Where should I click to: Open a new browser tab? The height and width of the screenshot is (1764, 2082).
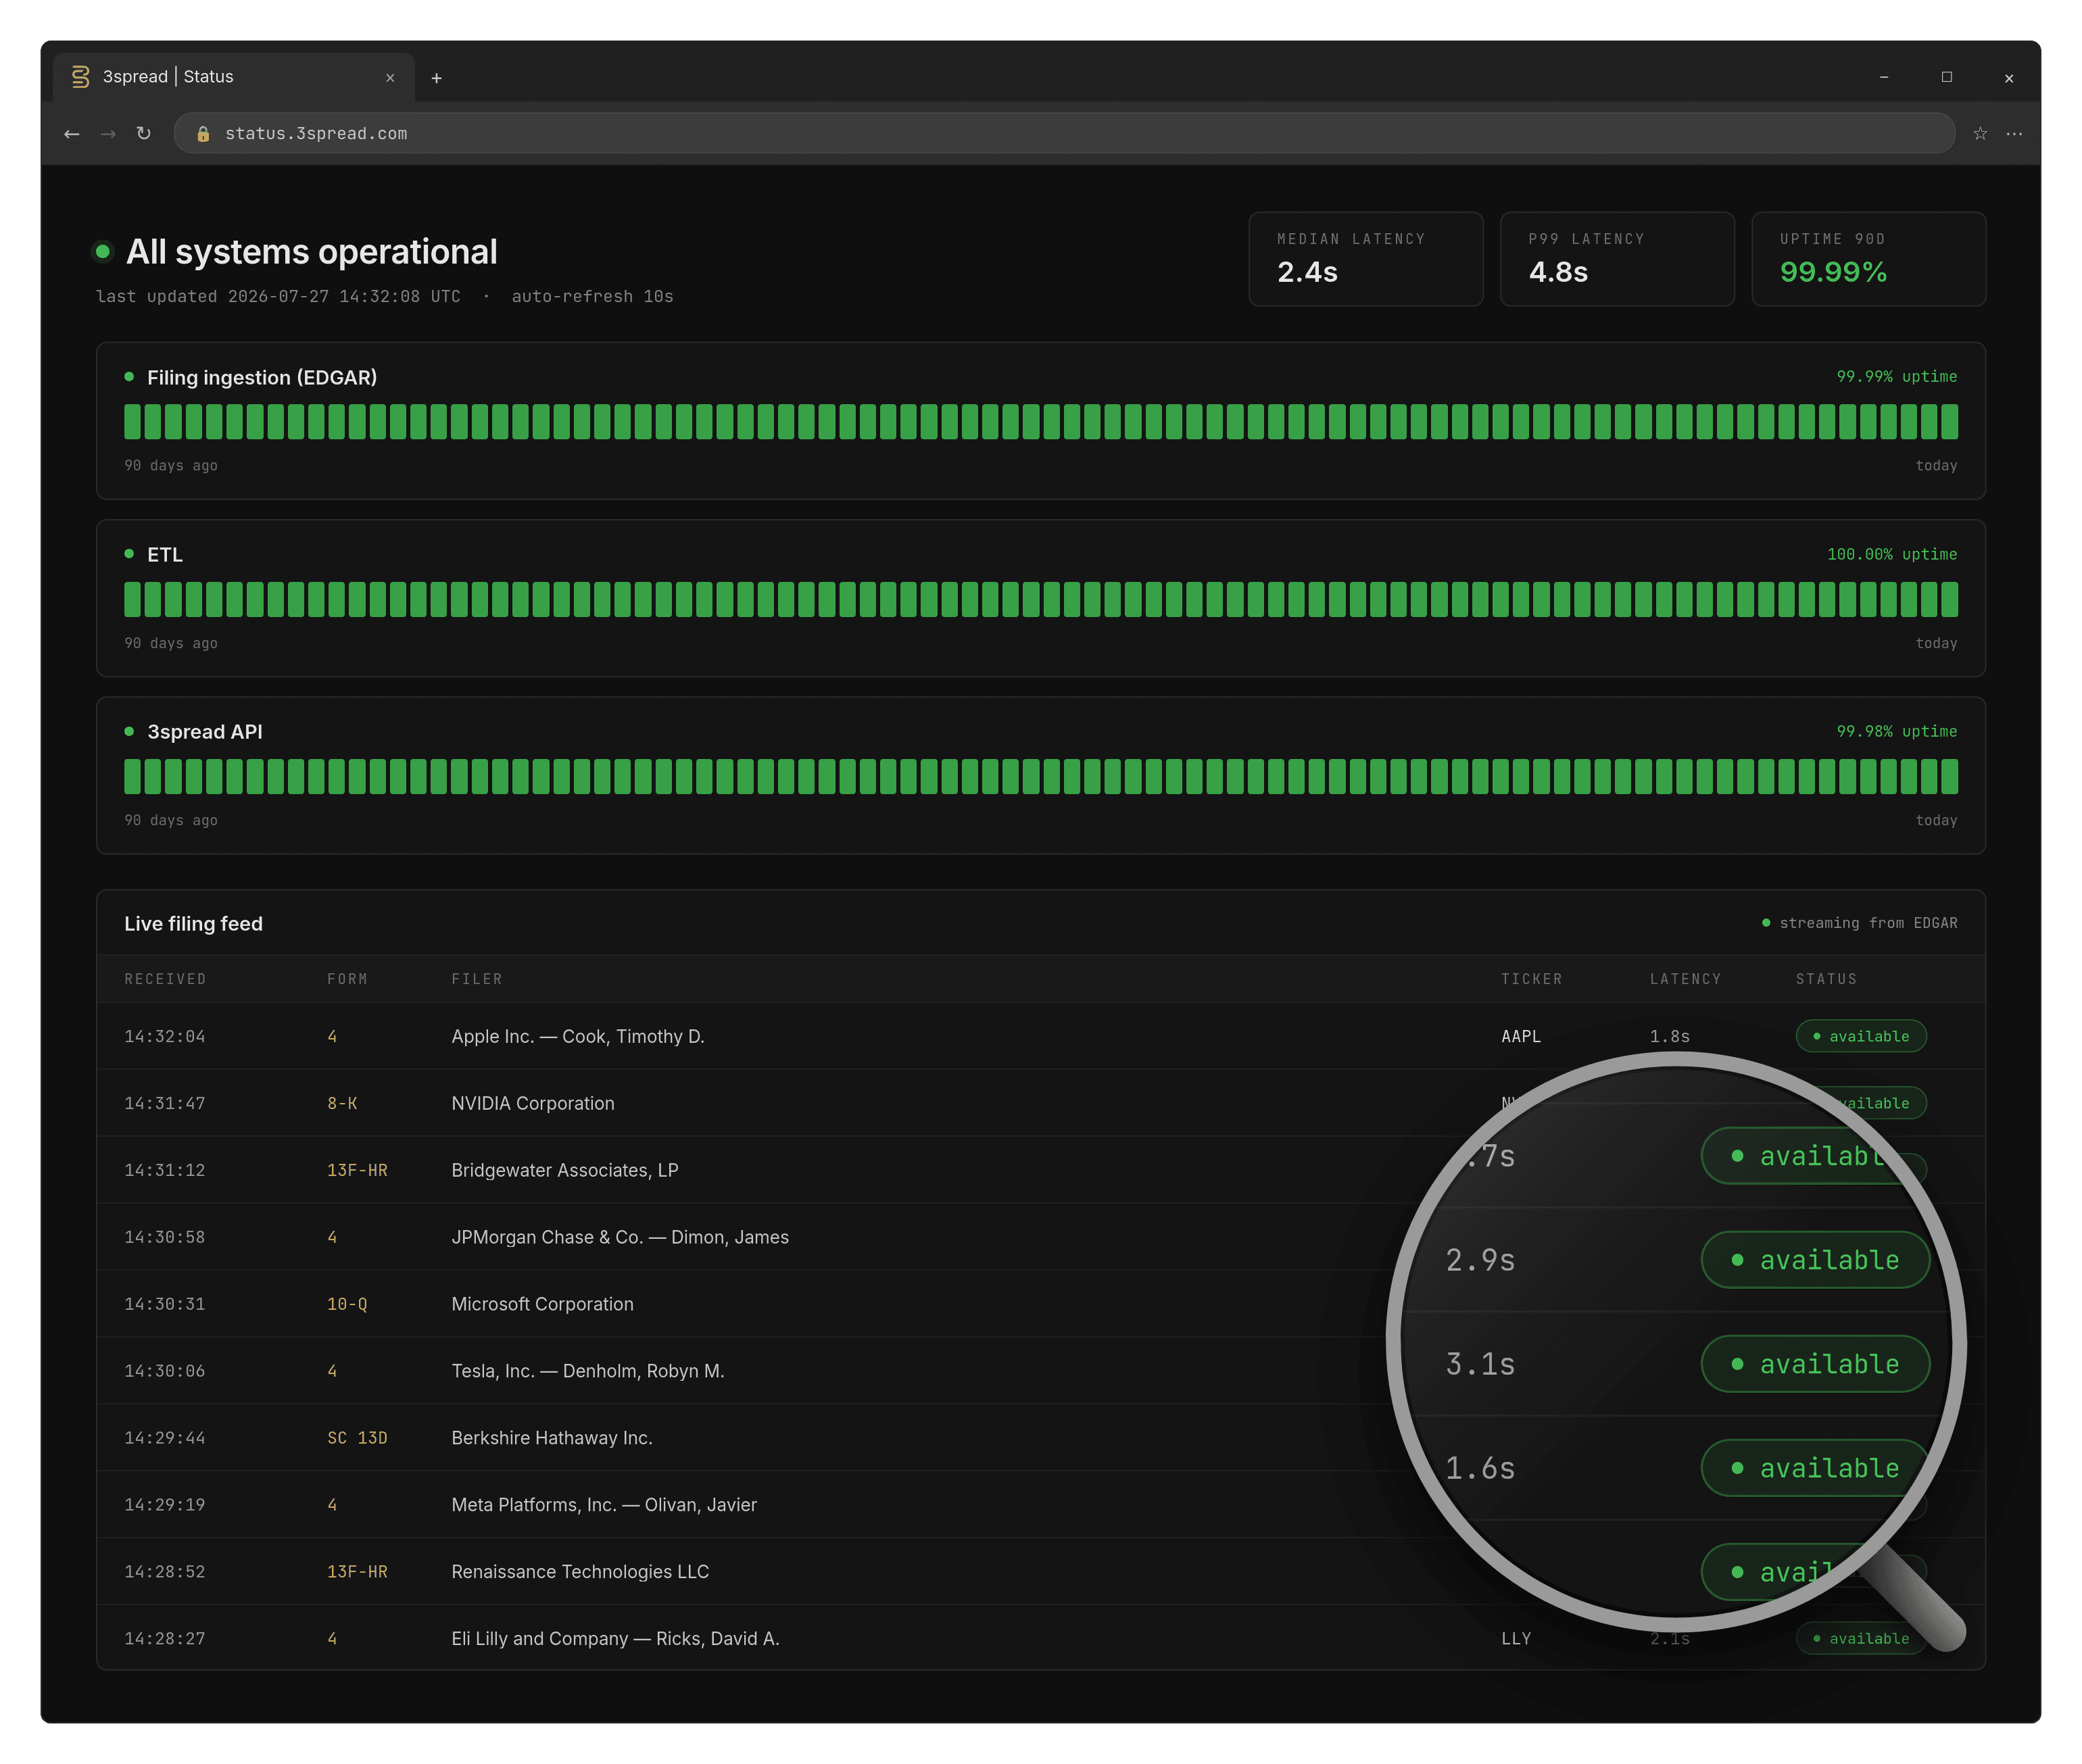pos(436,78)
